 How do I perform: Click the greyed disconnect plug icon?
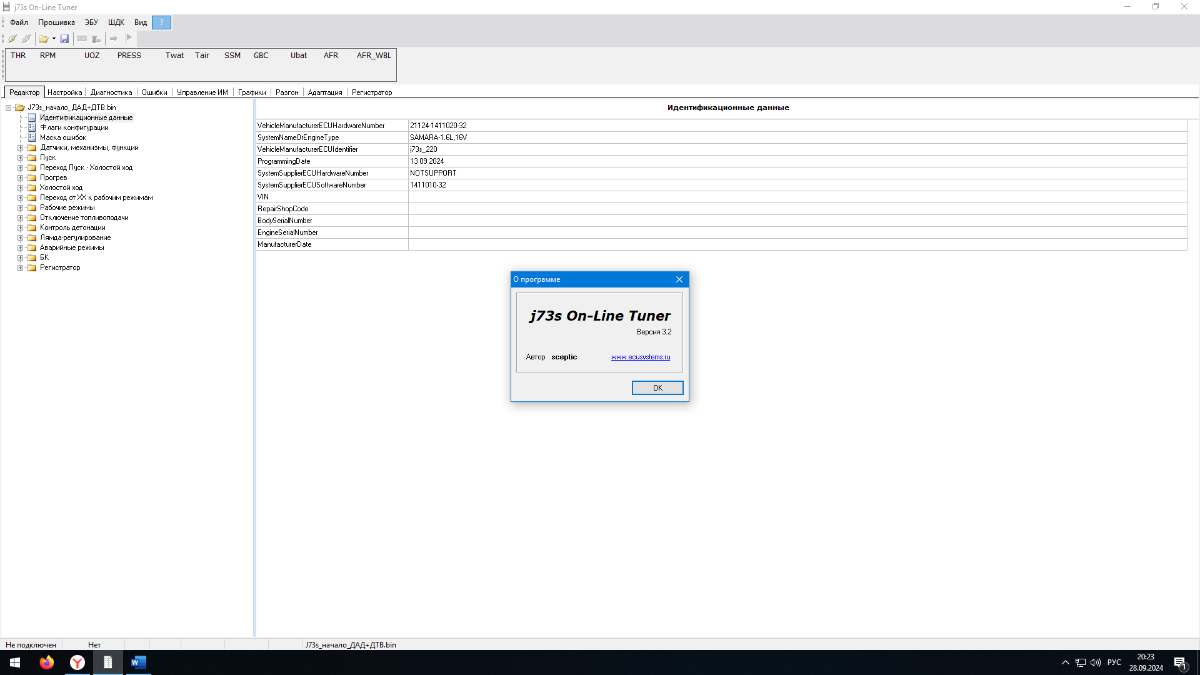tap(26, 38)
